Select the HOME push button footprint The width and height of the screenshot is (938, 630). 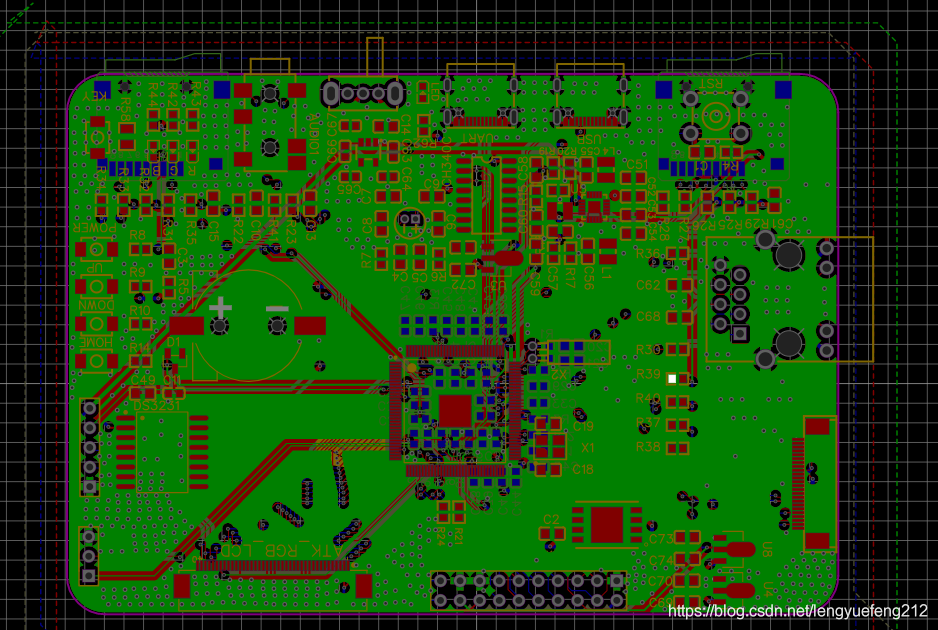(x=96, y=361)
